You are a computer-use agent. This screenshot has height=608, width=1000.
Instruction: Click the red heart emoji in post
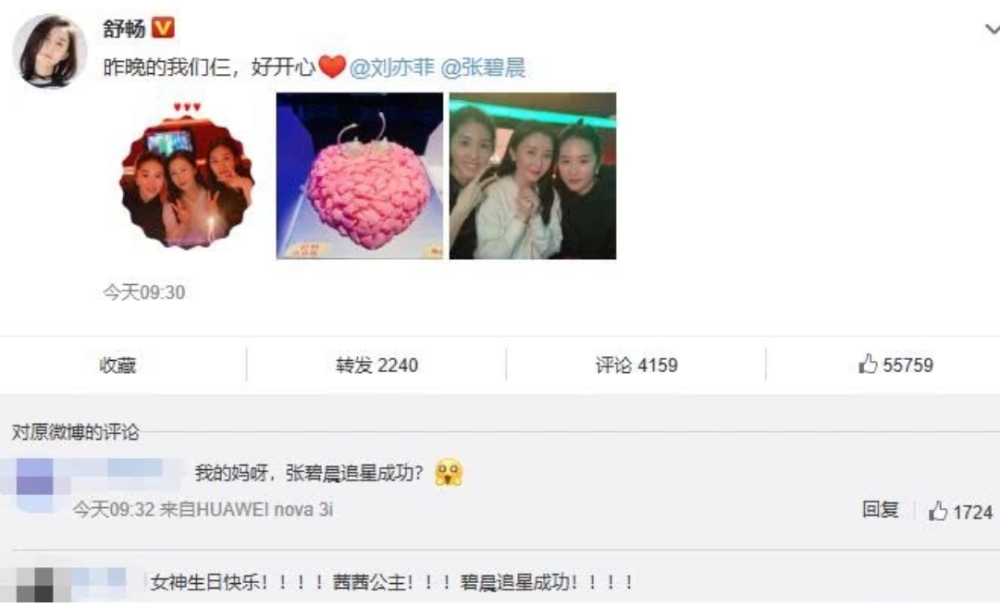tap(332, 66)
